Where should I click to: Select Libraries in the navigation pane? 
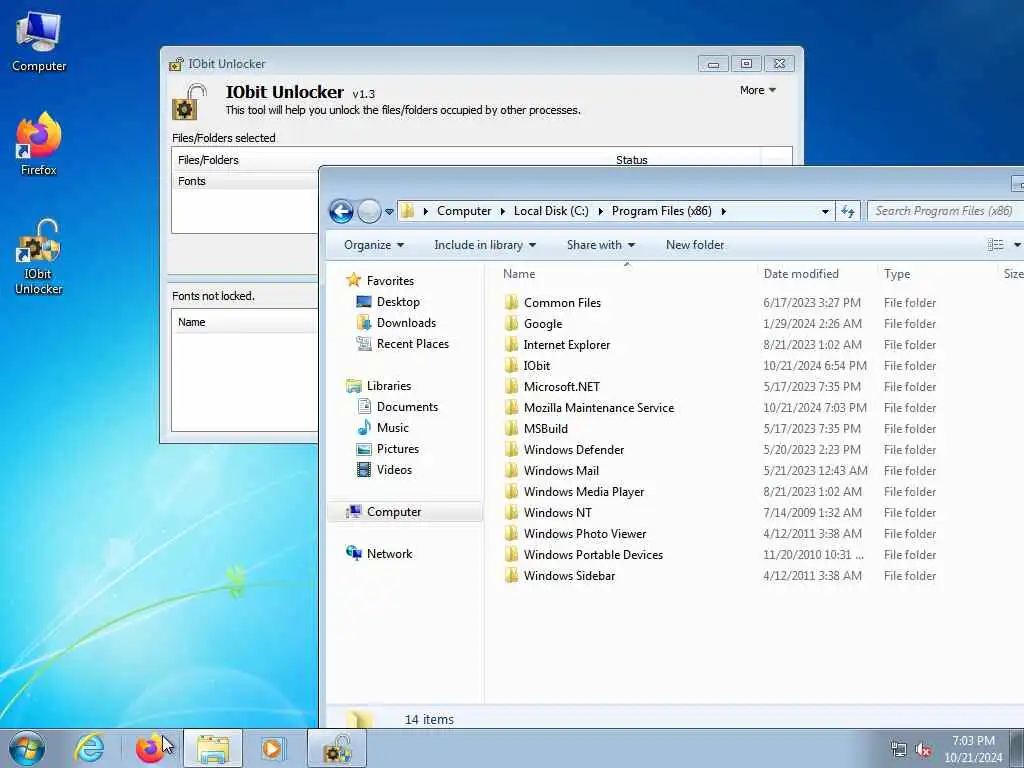(389, 386)
